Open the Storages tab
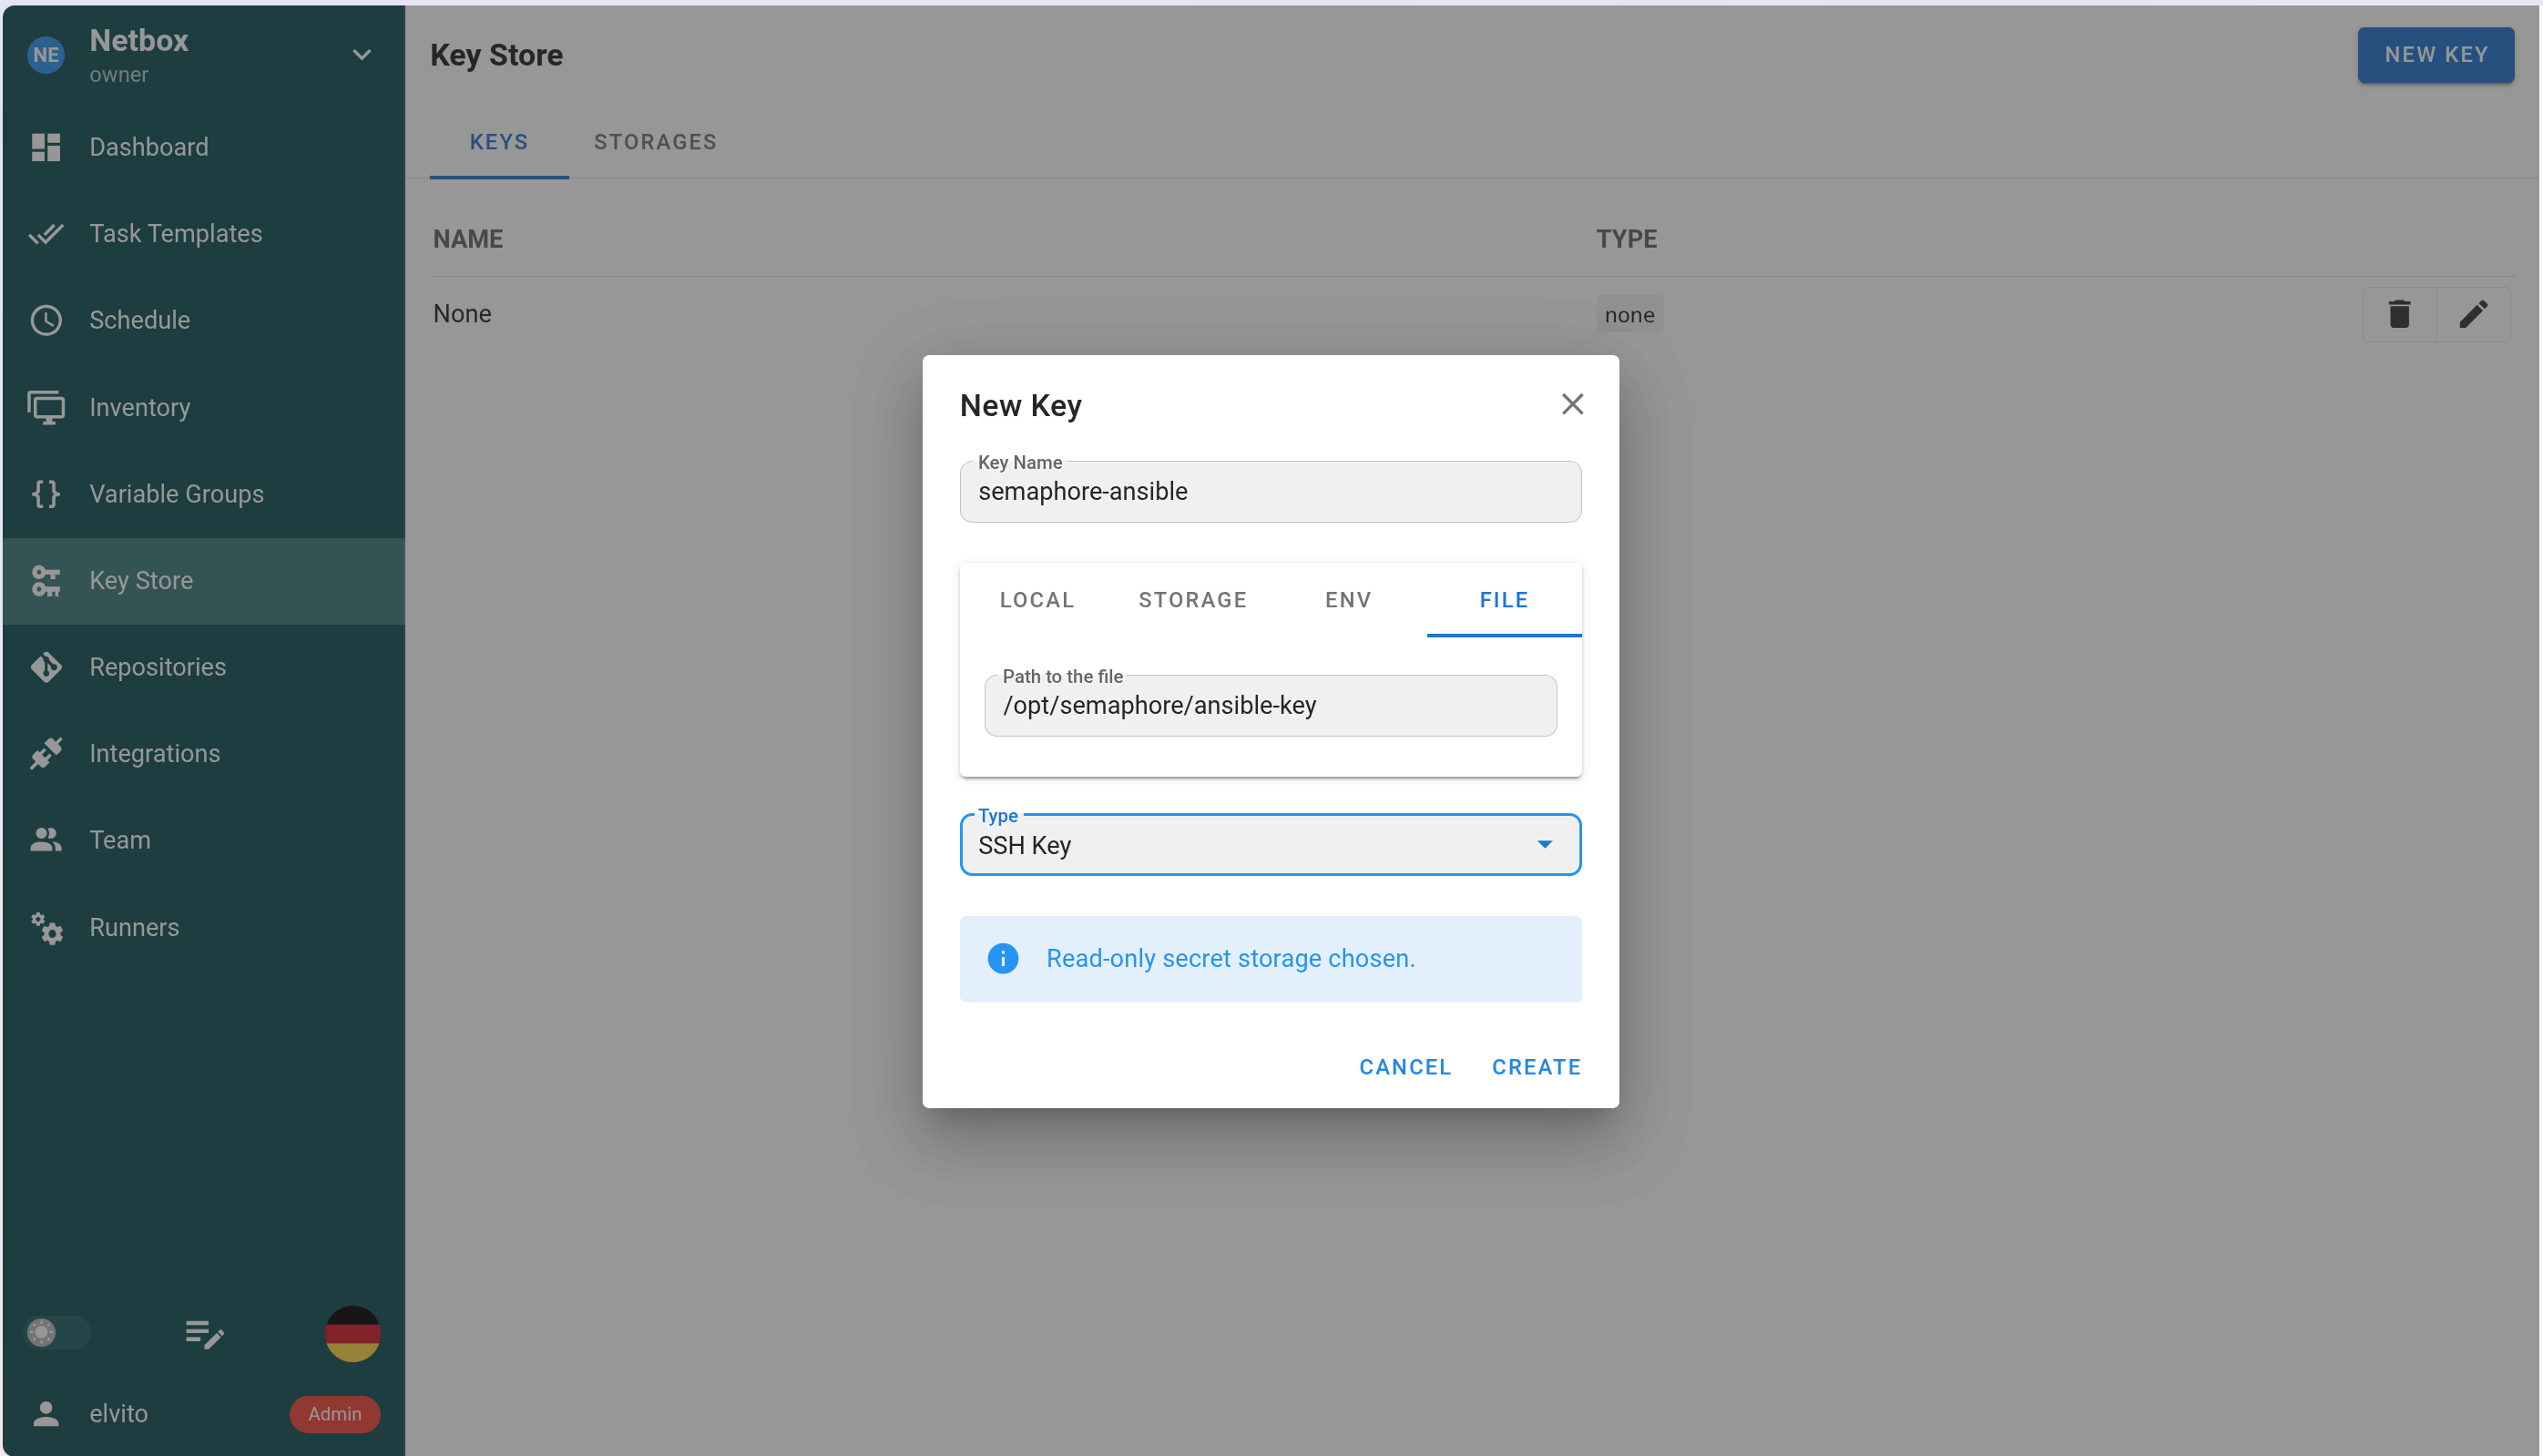Screen dimensions: 2543x1456 point(656,142)
